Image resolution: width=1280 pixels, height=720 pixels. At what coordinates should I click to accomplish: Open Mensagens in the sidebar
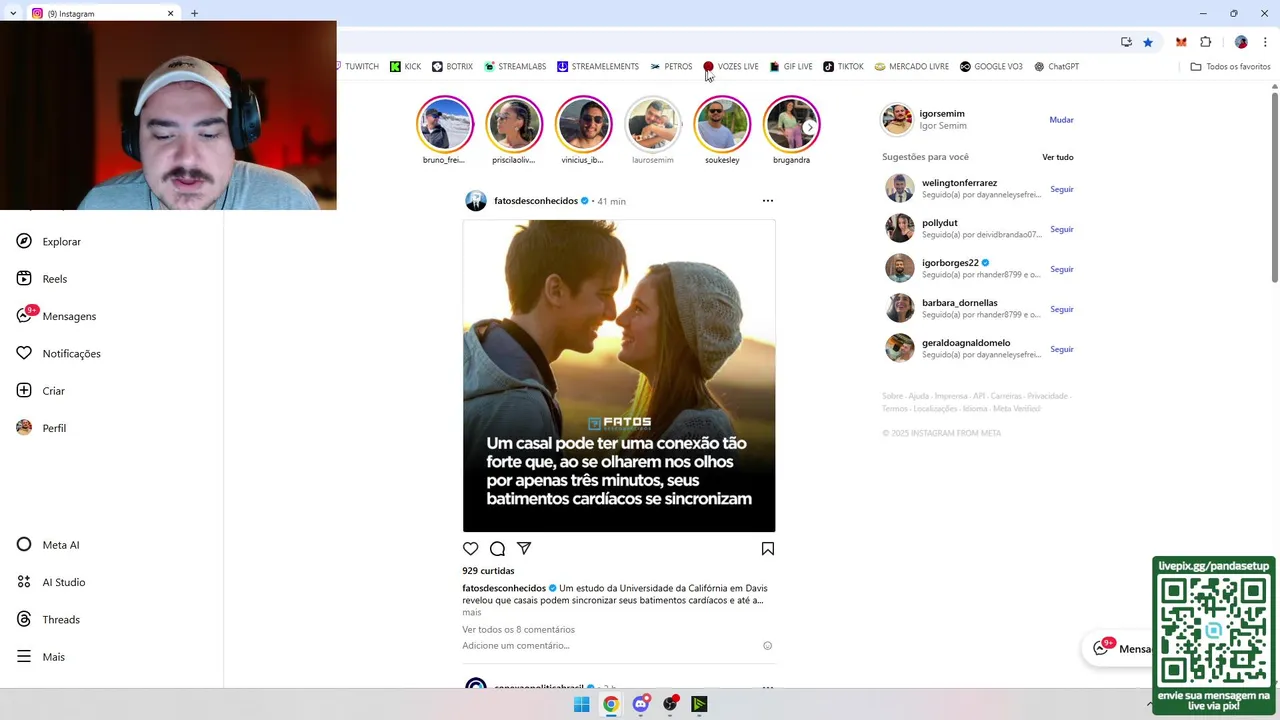56,316
